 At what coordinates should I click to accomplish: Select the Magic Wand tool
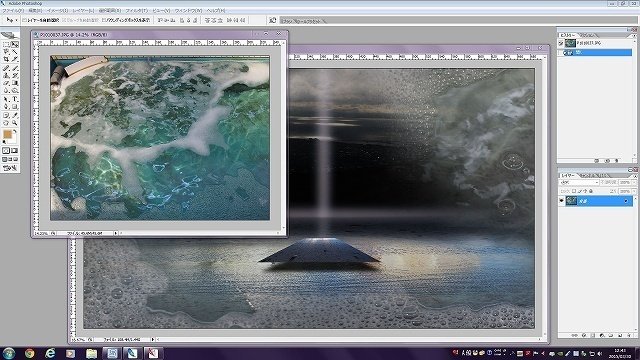coord(15,52)
